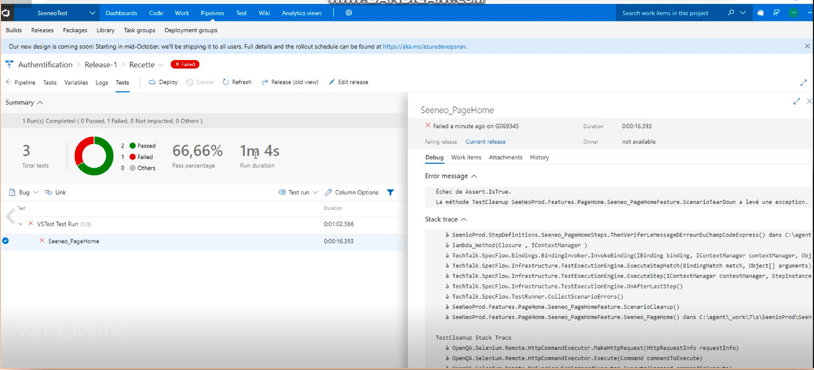
Task: Open project settings gear icon
Action: [x=349, y=13]
